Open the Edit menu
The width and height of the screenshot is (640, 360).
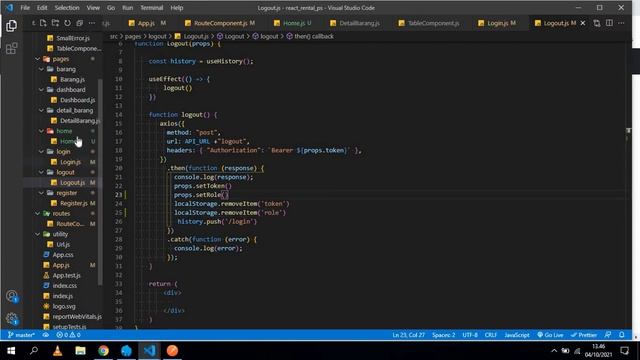coord(42,8)
